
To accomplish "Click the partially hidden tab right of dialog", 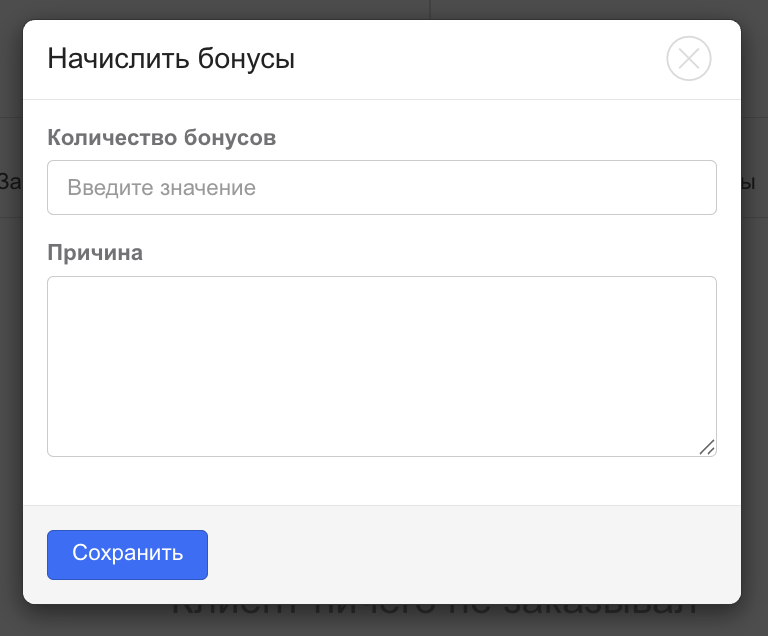I will pos(754,182).
